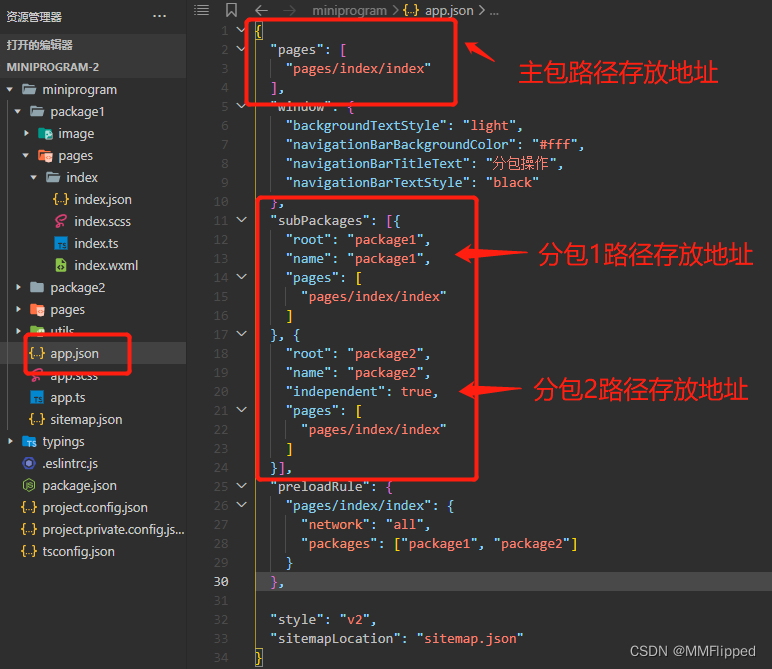The image size is (772, 669).
Task: Click the Sass icon beside index.scss
Action: coord(61,221)
